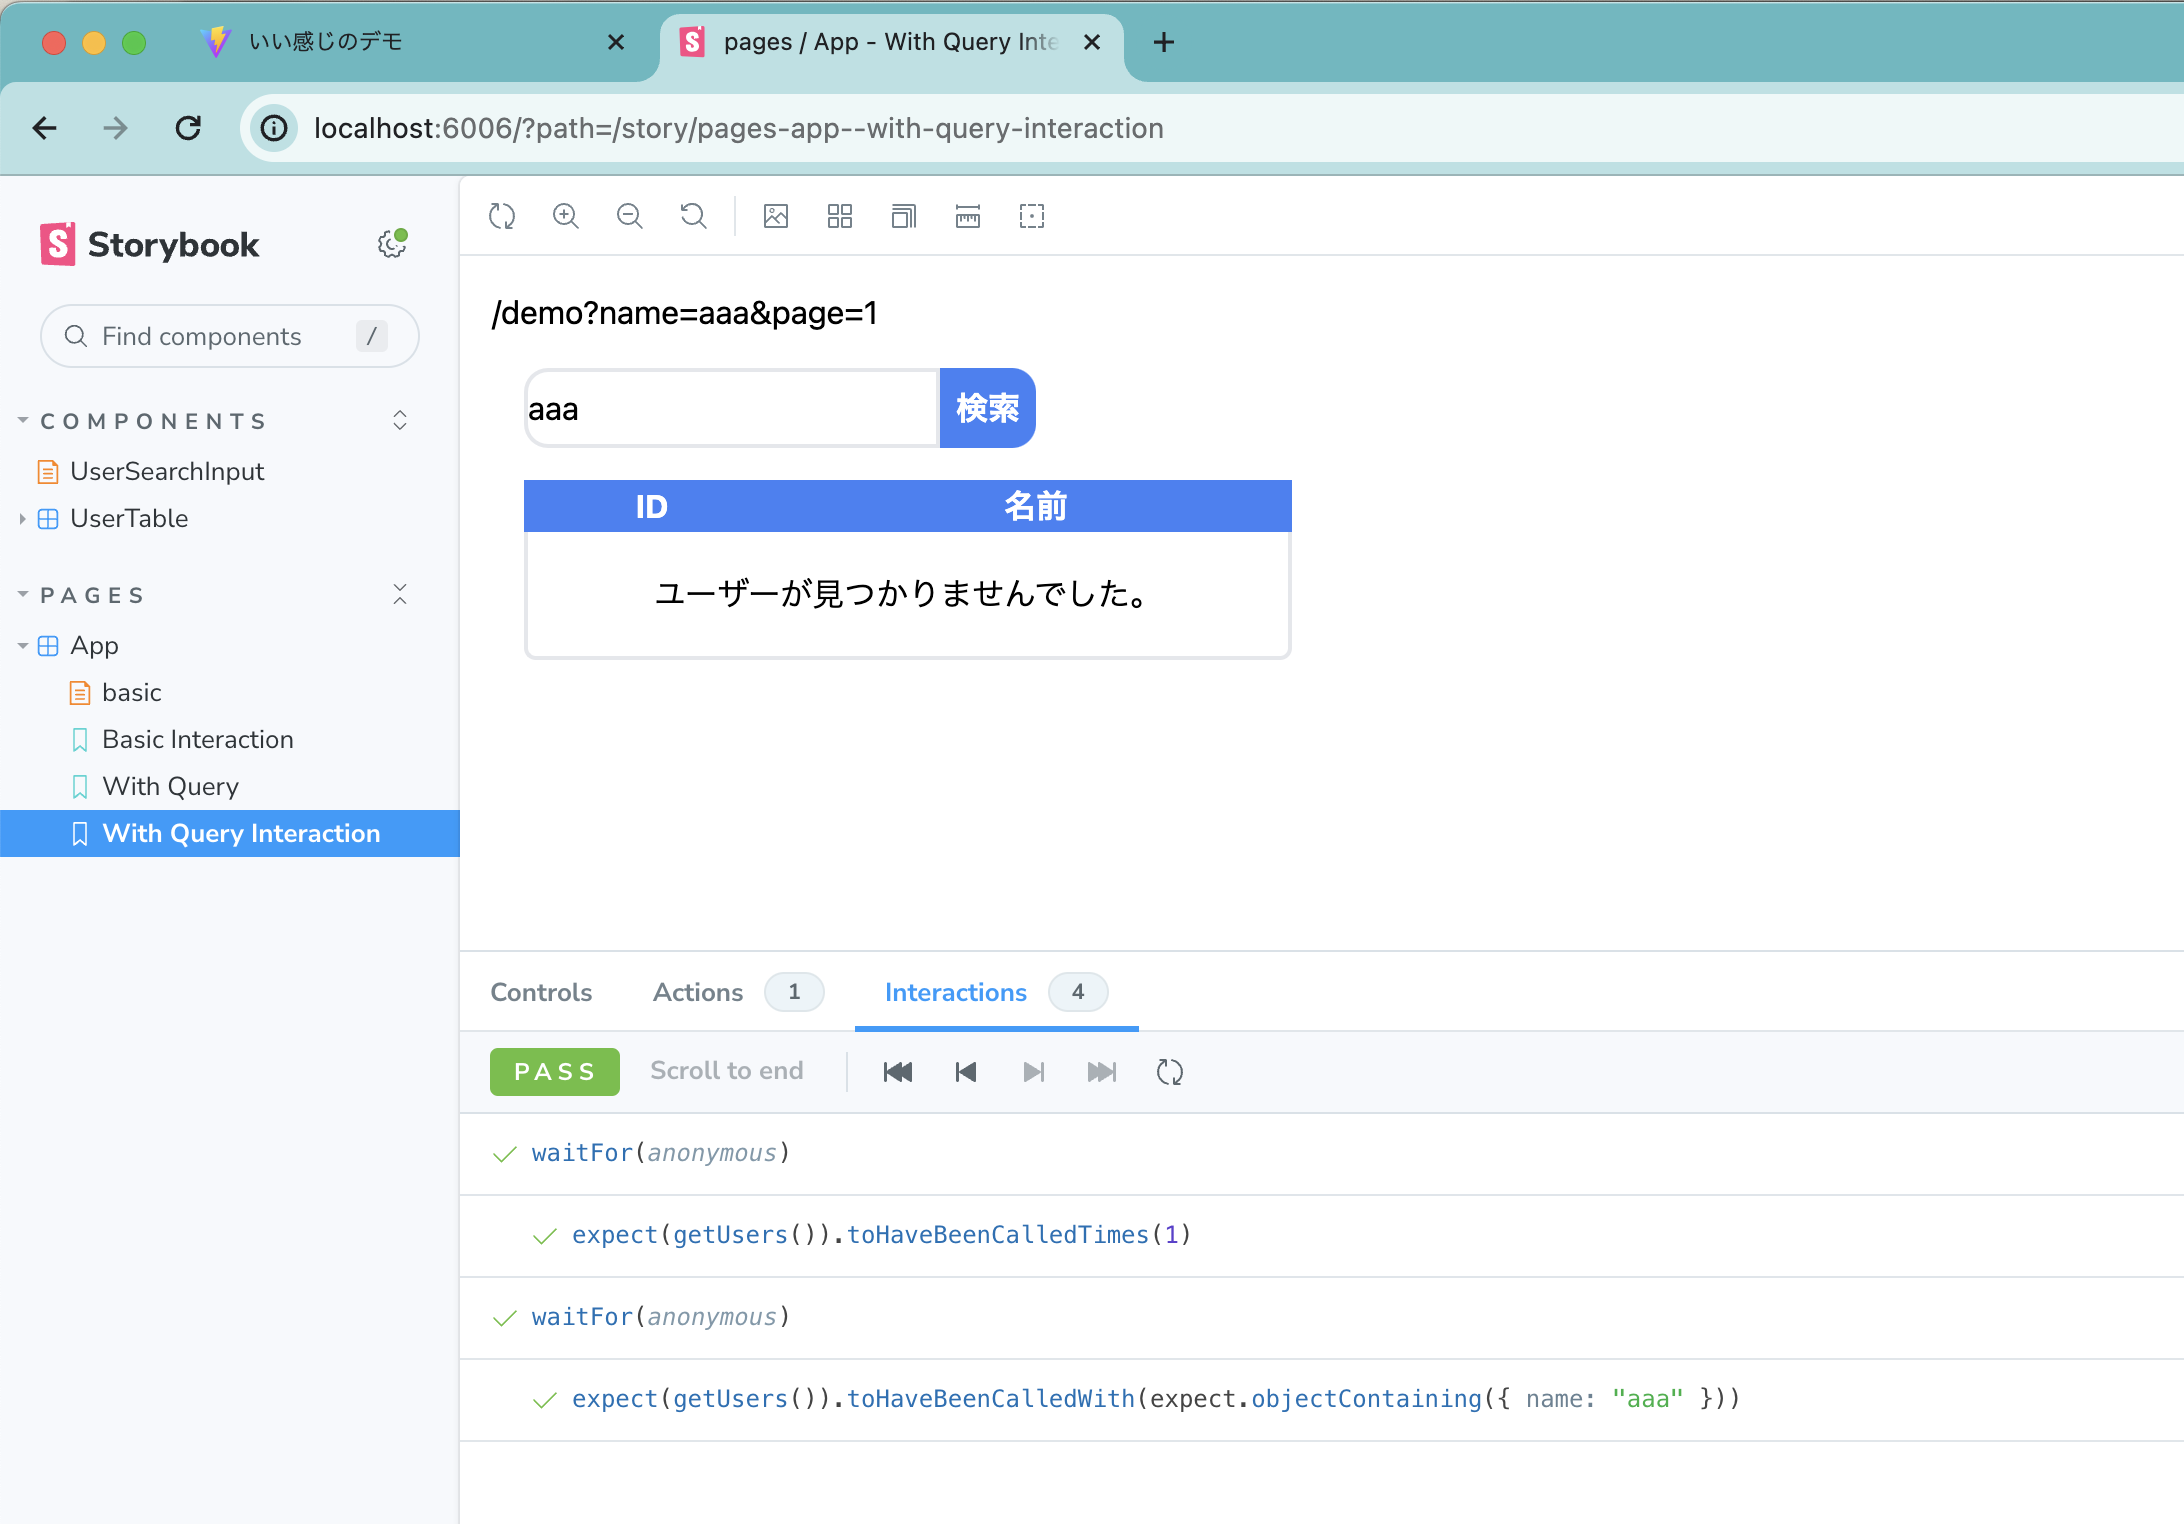The height and width of the screenshot is (1524, 2184).
Task: Select the Basic Interaction story
Action: [198, 739]
